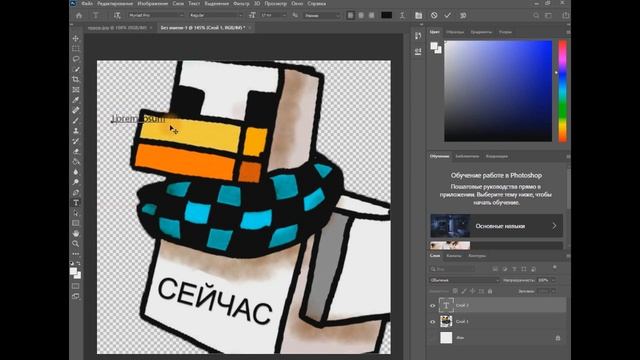640x360 pixels.
Task: Hide the text layer Слой 2
Action: tap(433, 305)
